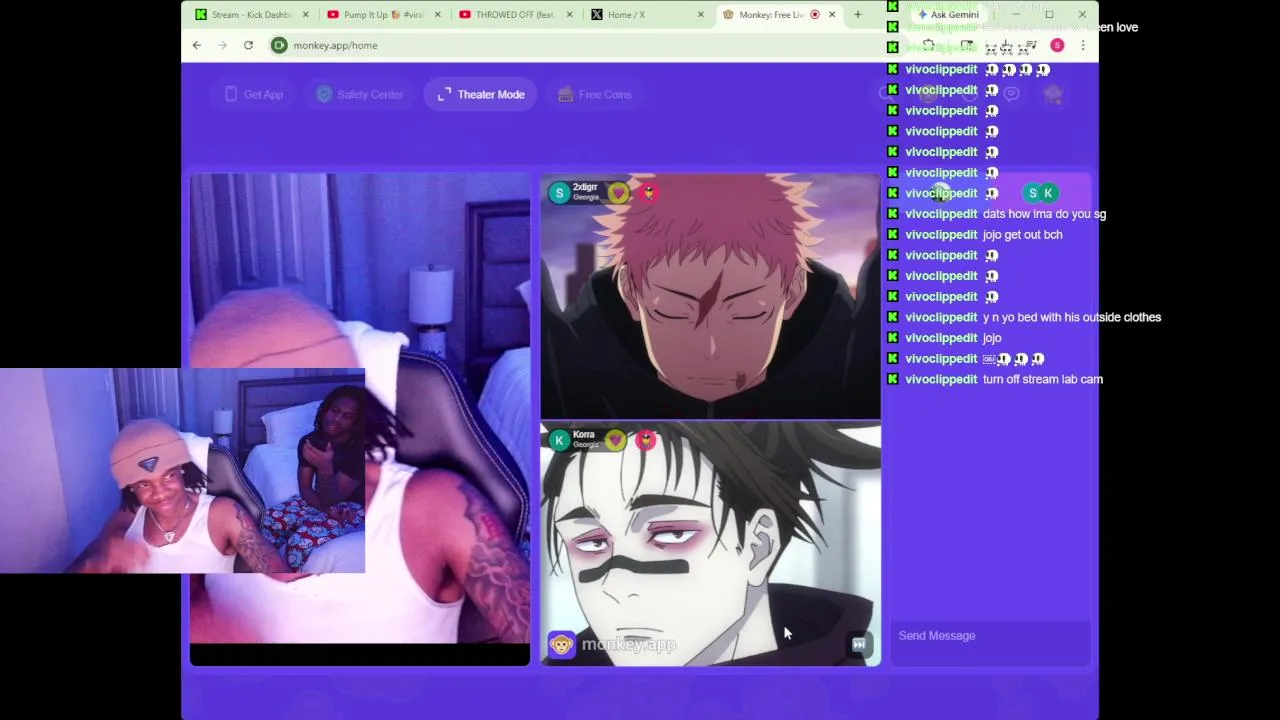Click the browser forward arrow
This screenshot has height=720, width=1280.
click(222, 45)
